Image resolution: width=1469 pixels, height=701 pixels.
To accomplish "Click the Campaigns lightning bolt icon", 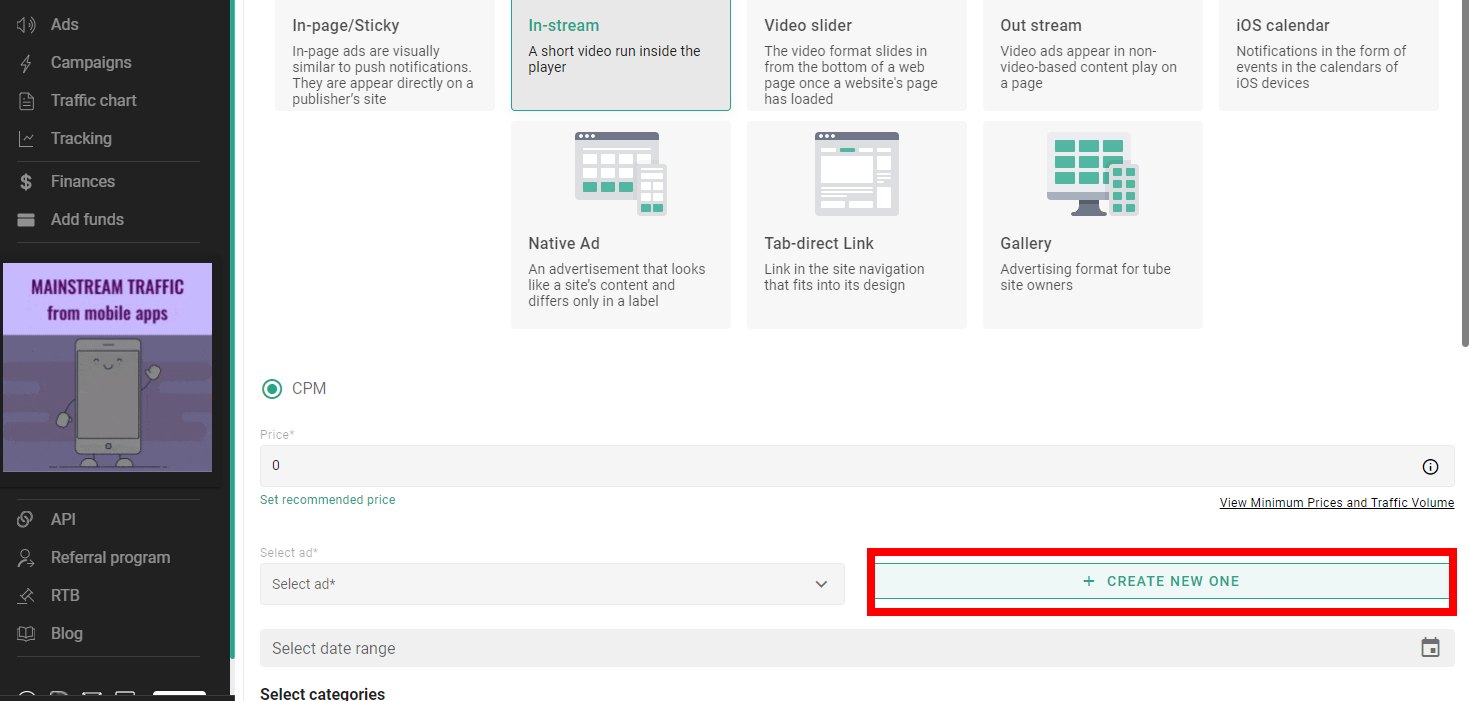I will 27,62.
